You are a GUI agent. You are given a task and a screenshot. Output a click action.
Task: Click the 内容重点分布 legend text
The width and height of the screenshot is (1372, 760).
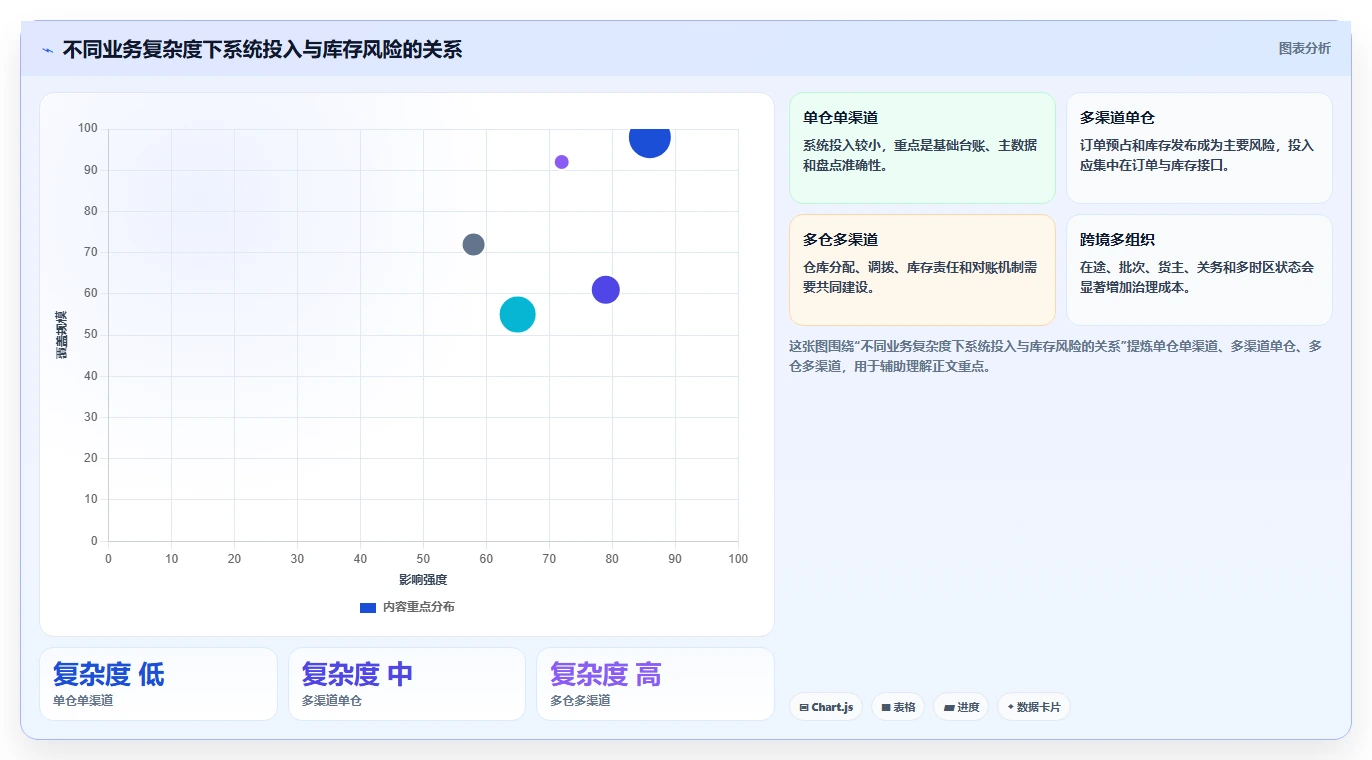[418, 607]
